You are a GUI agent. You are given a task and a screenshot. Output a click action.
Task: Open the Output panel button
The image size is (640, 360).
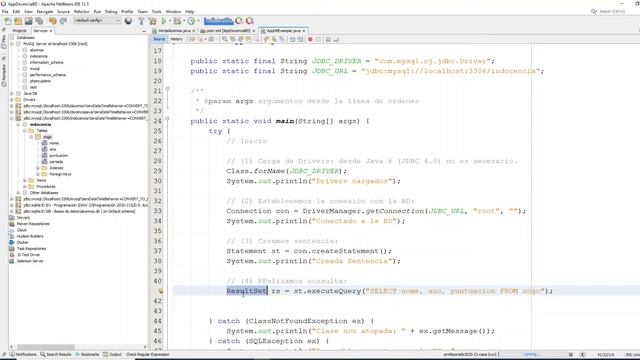112,354
